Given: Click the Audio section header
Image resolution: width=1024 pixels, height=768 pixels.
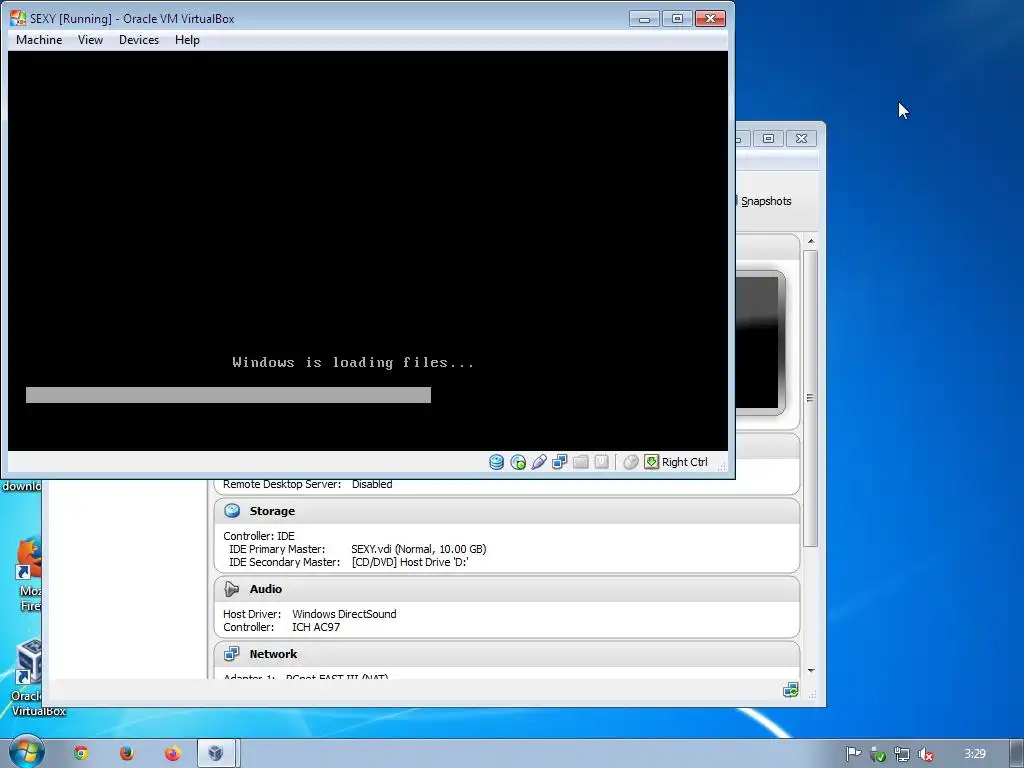Looking at the screenshot, I should (x=507, y=589).
